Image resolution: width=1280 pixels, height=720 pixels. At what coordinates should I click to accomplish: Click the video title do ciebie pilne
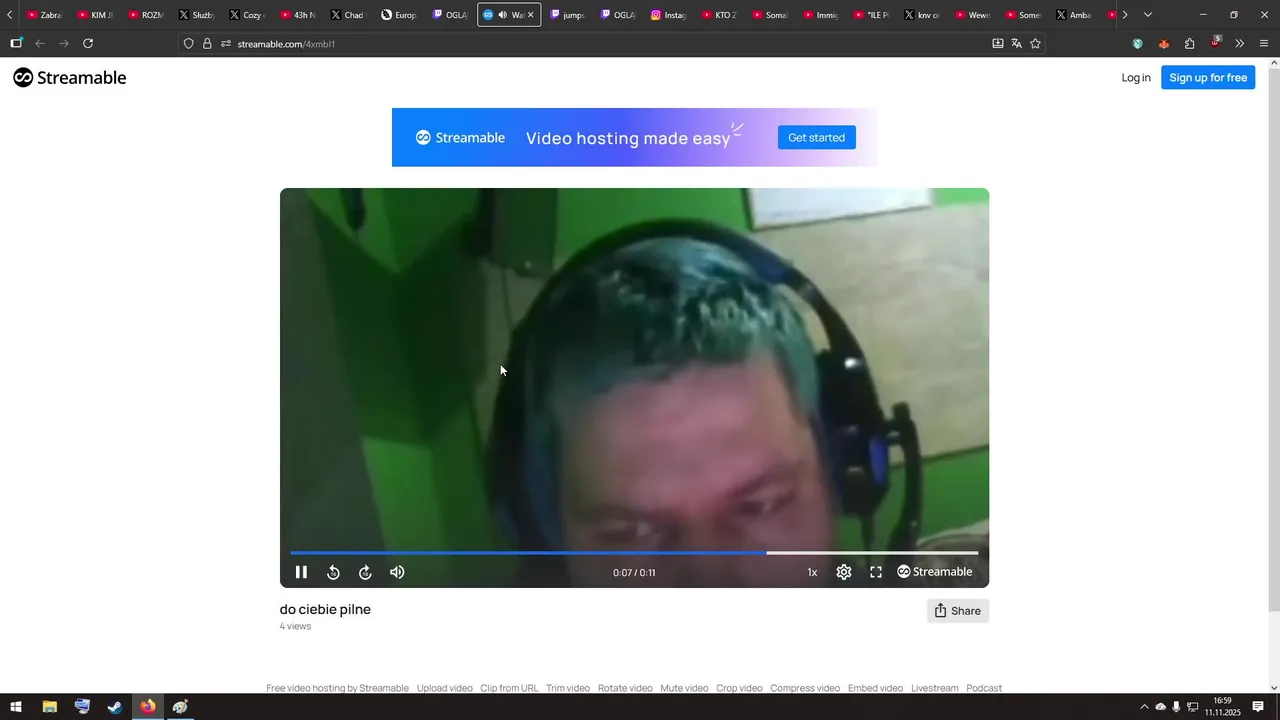coord(325,609)
